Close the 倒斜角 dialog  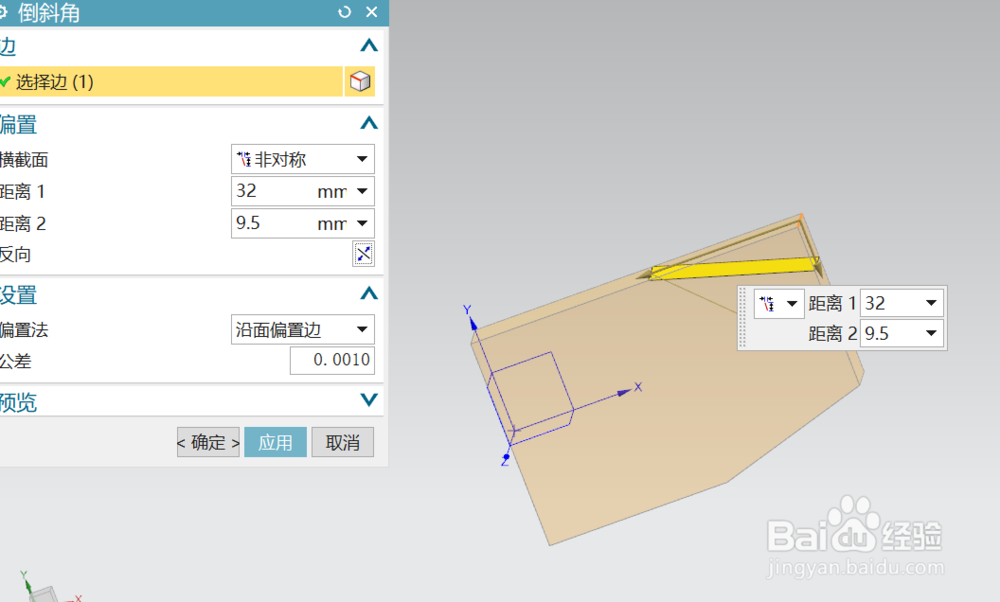pos(372,12)
